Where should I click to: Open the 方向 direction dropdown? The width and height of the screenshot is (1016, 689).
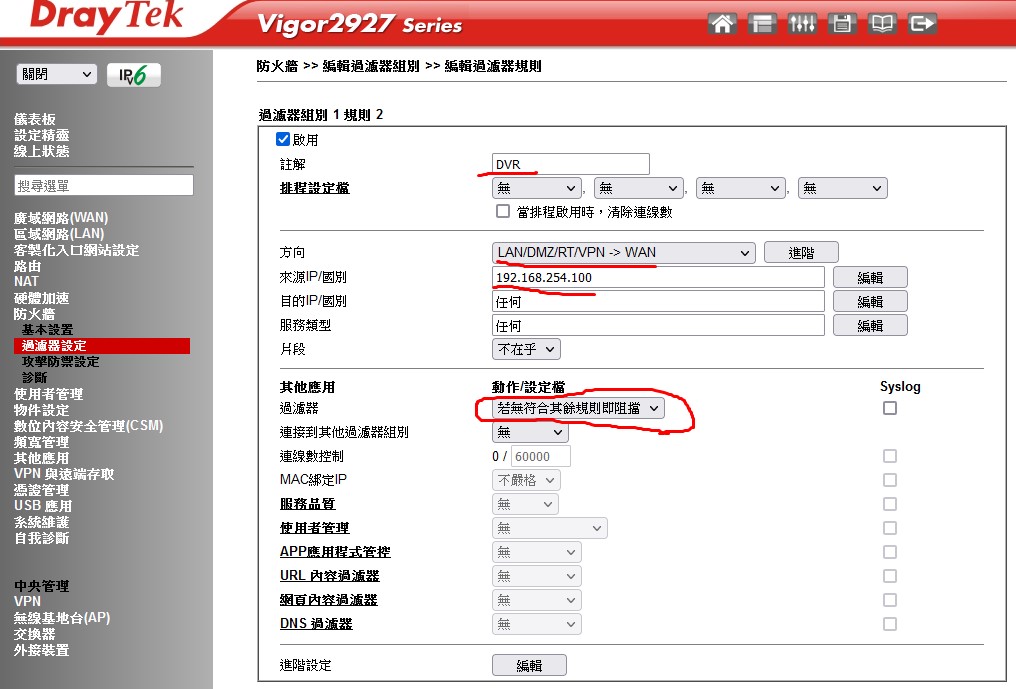coord(623,253)
